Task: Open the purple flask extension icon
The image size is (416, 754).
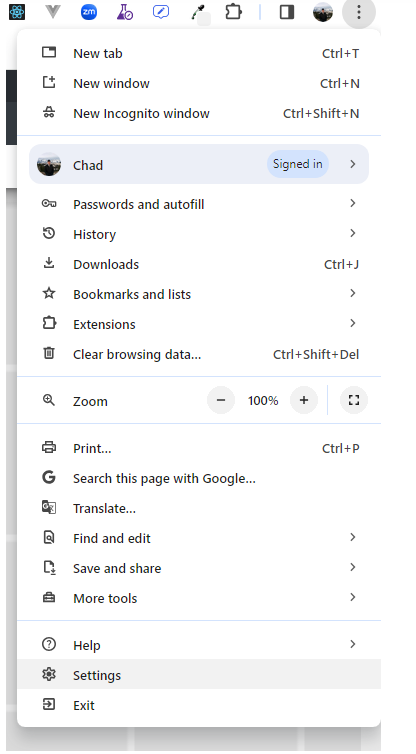Action: point(125,12)
